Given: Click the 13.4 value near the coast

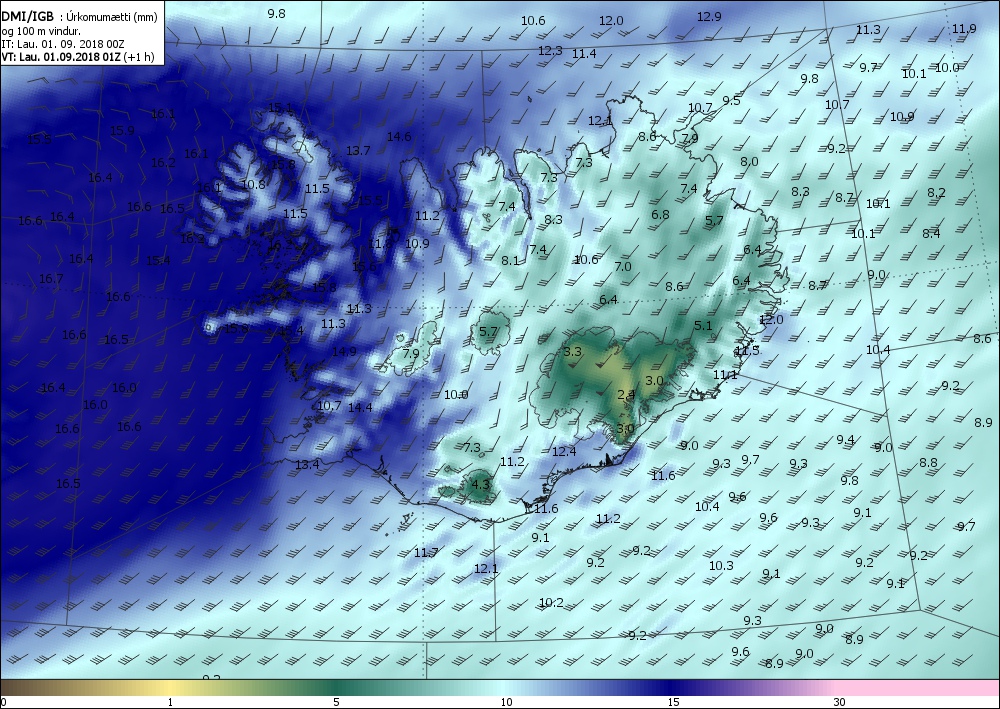Looking at the screenshot, I should click(307, 464).
